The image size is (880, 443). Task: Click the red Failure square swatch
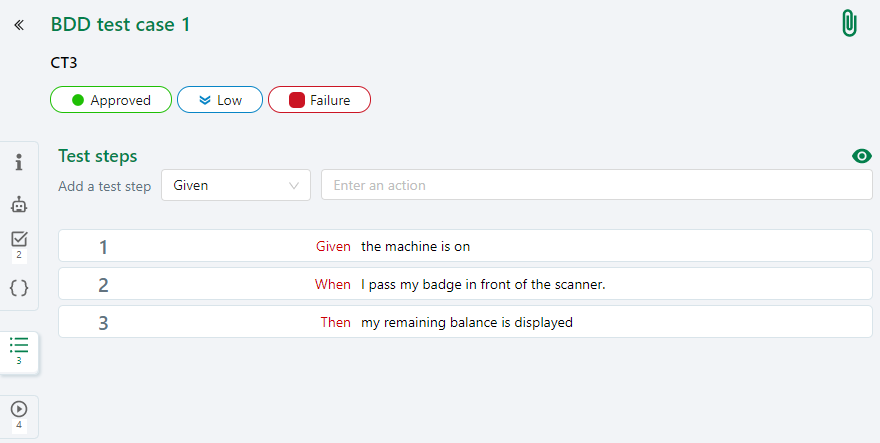click(x=297, y=100)
